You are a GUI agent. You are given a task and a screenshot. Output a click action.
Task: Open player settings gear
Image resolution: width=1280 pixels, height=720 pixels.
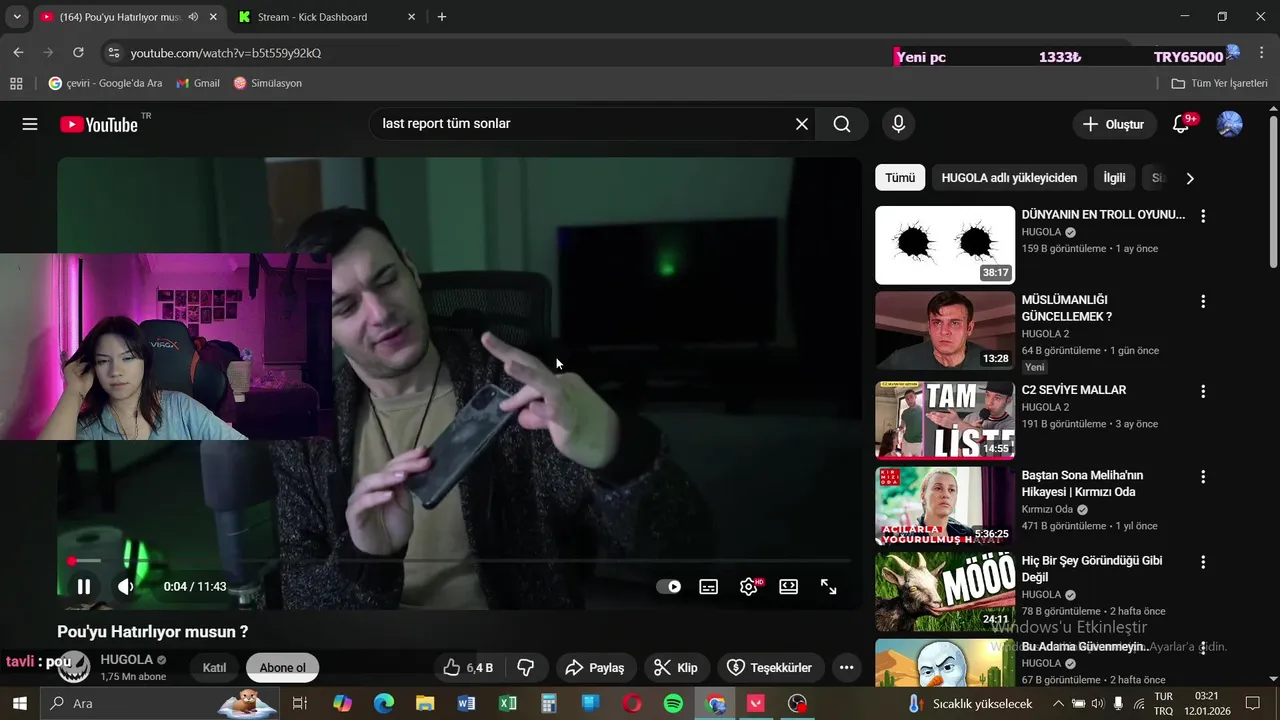[749, 587]
